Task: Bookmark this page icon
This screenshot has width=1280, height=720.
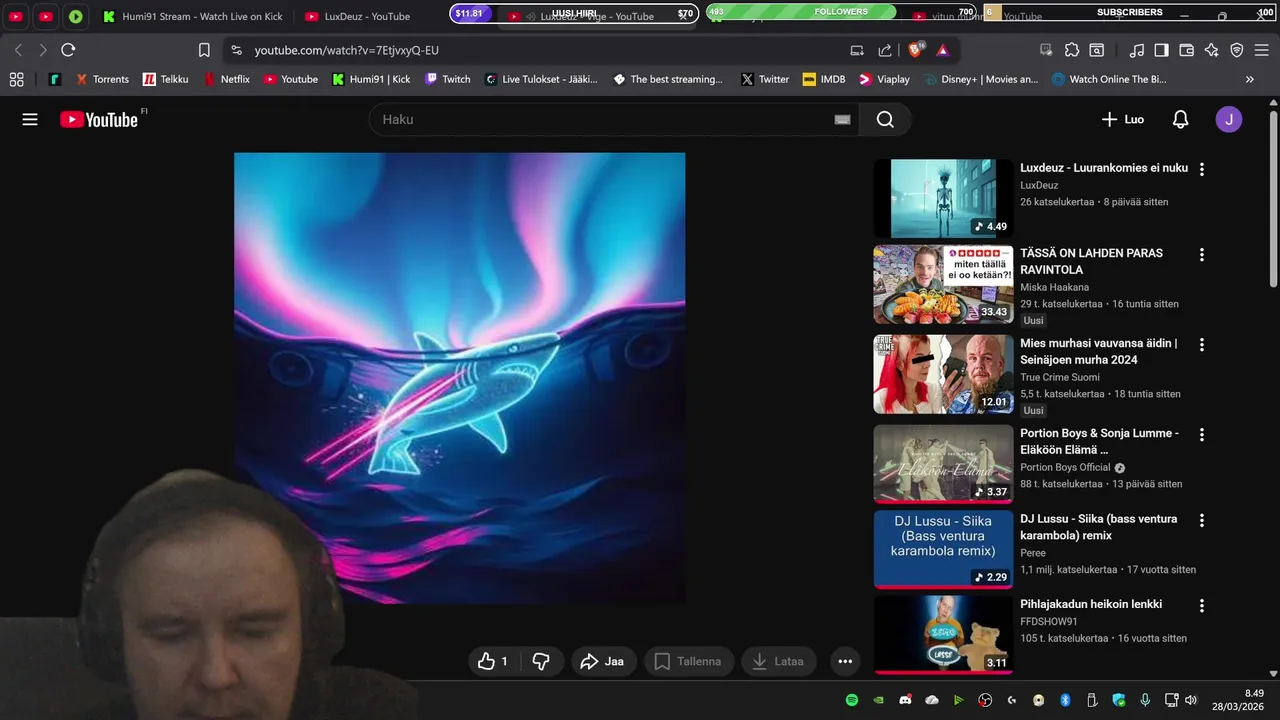Action: point(204,50)
